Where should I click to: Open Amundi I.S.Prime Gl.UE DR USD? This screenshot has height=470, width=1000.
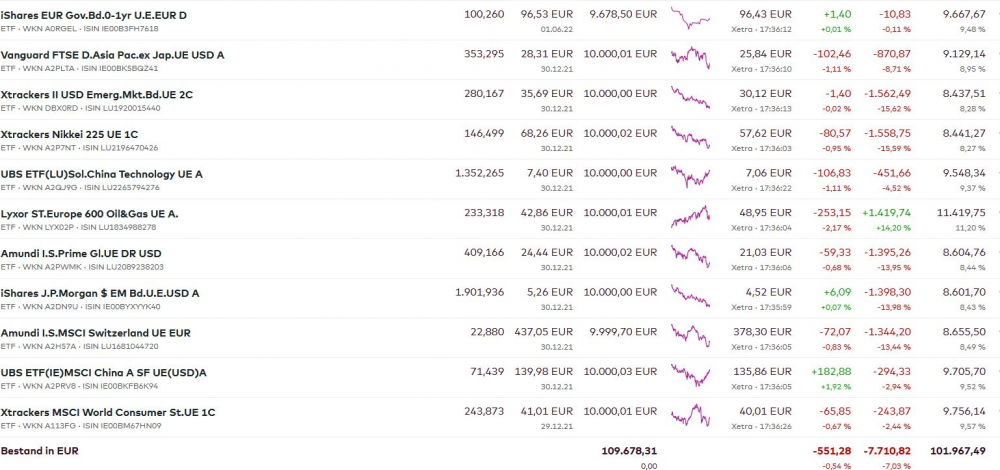pyautogui.click(x=81, y=253)
